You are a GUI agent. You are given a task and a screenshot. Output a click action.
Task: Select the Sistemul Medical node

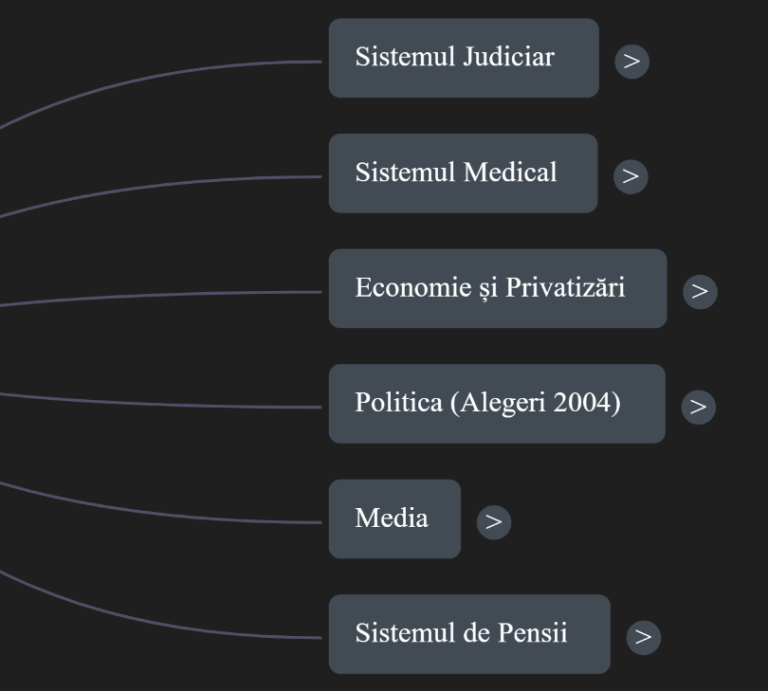[x=463, y=173]
